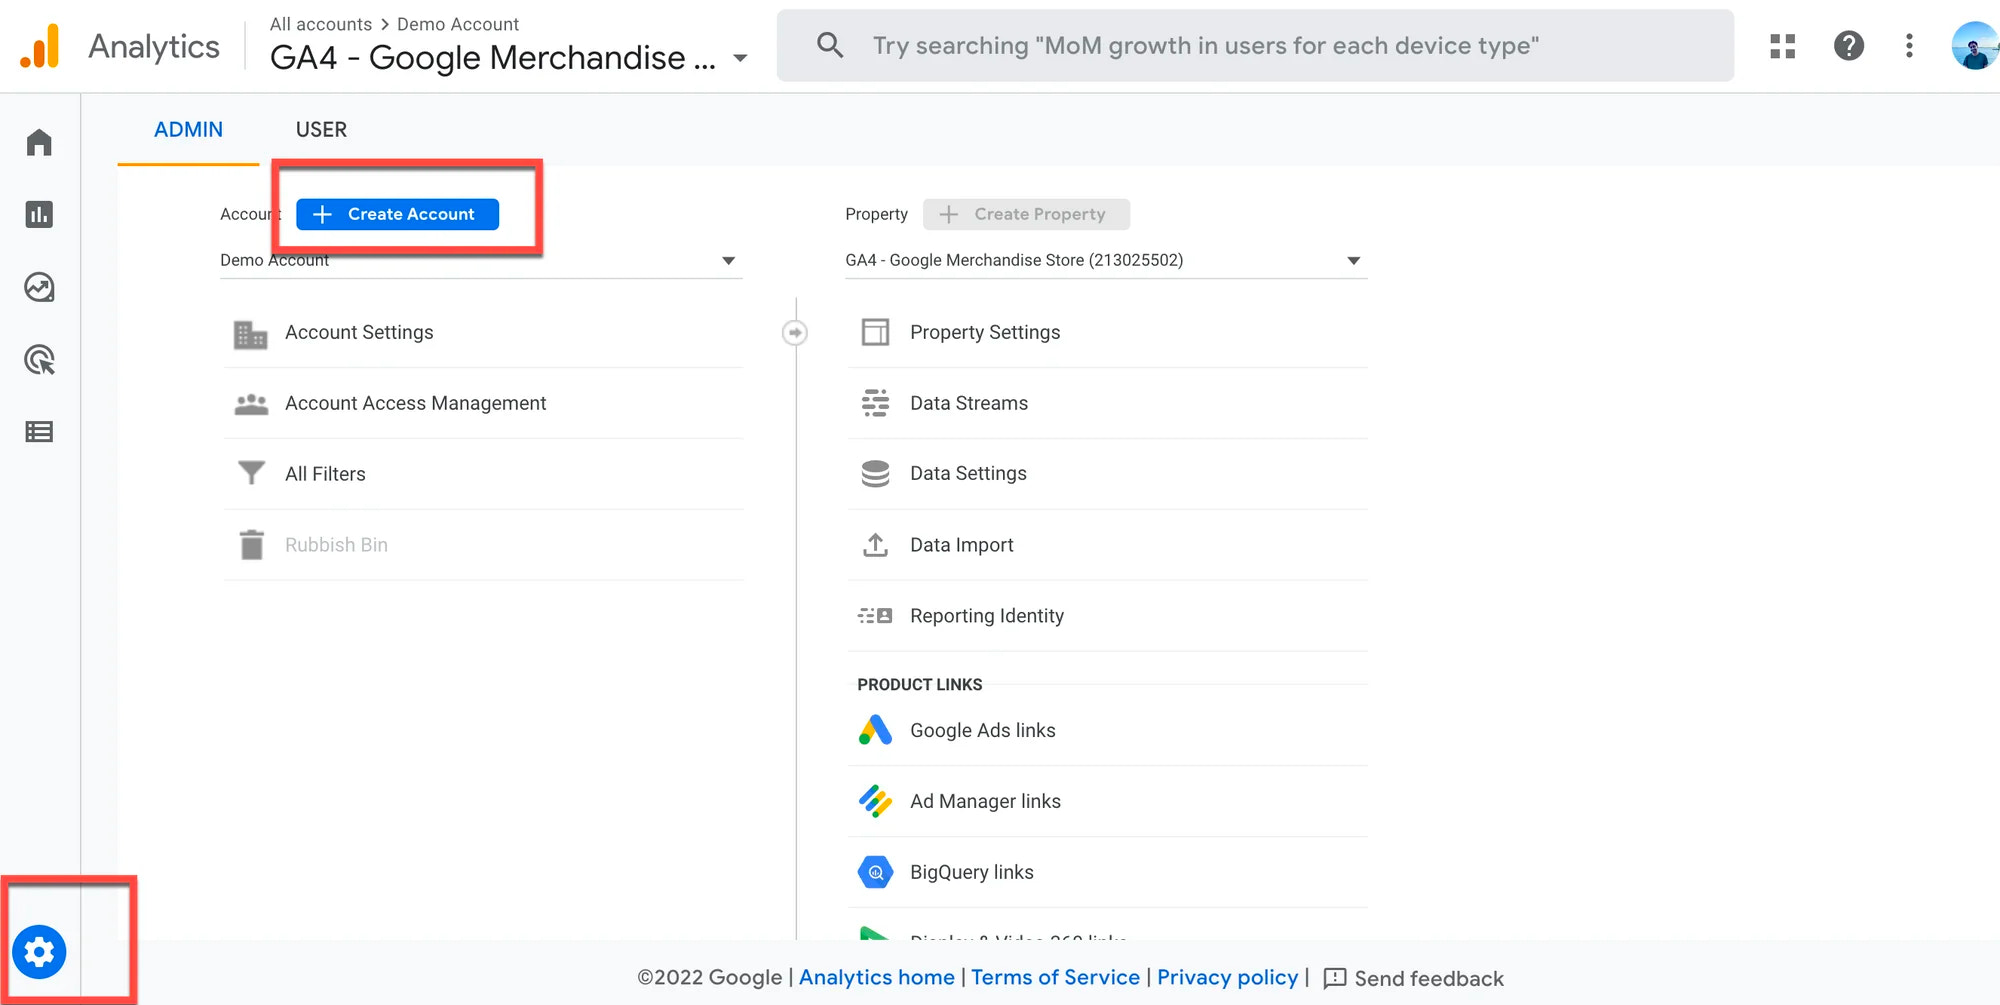Collapse account column with the arrow toggle
Viewport: 2000px width, 1005px height.
795,333
